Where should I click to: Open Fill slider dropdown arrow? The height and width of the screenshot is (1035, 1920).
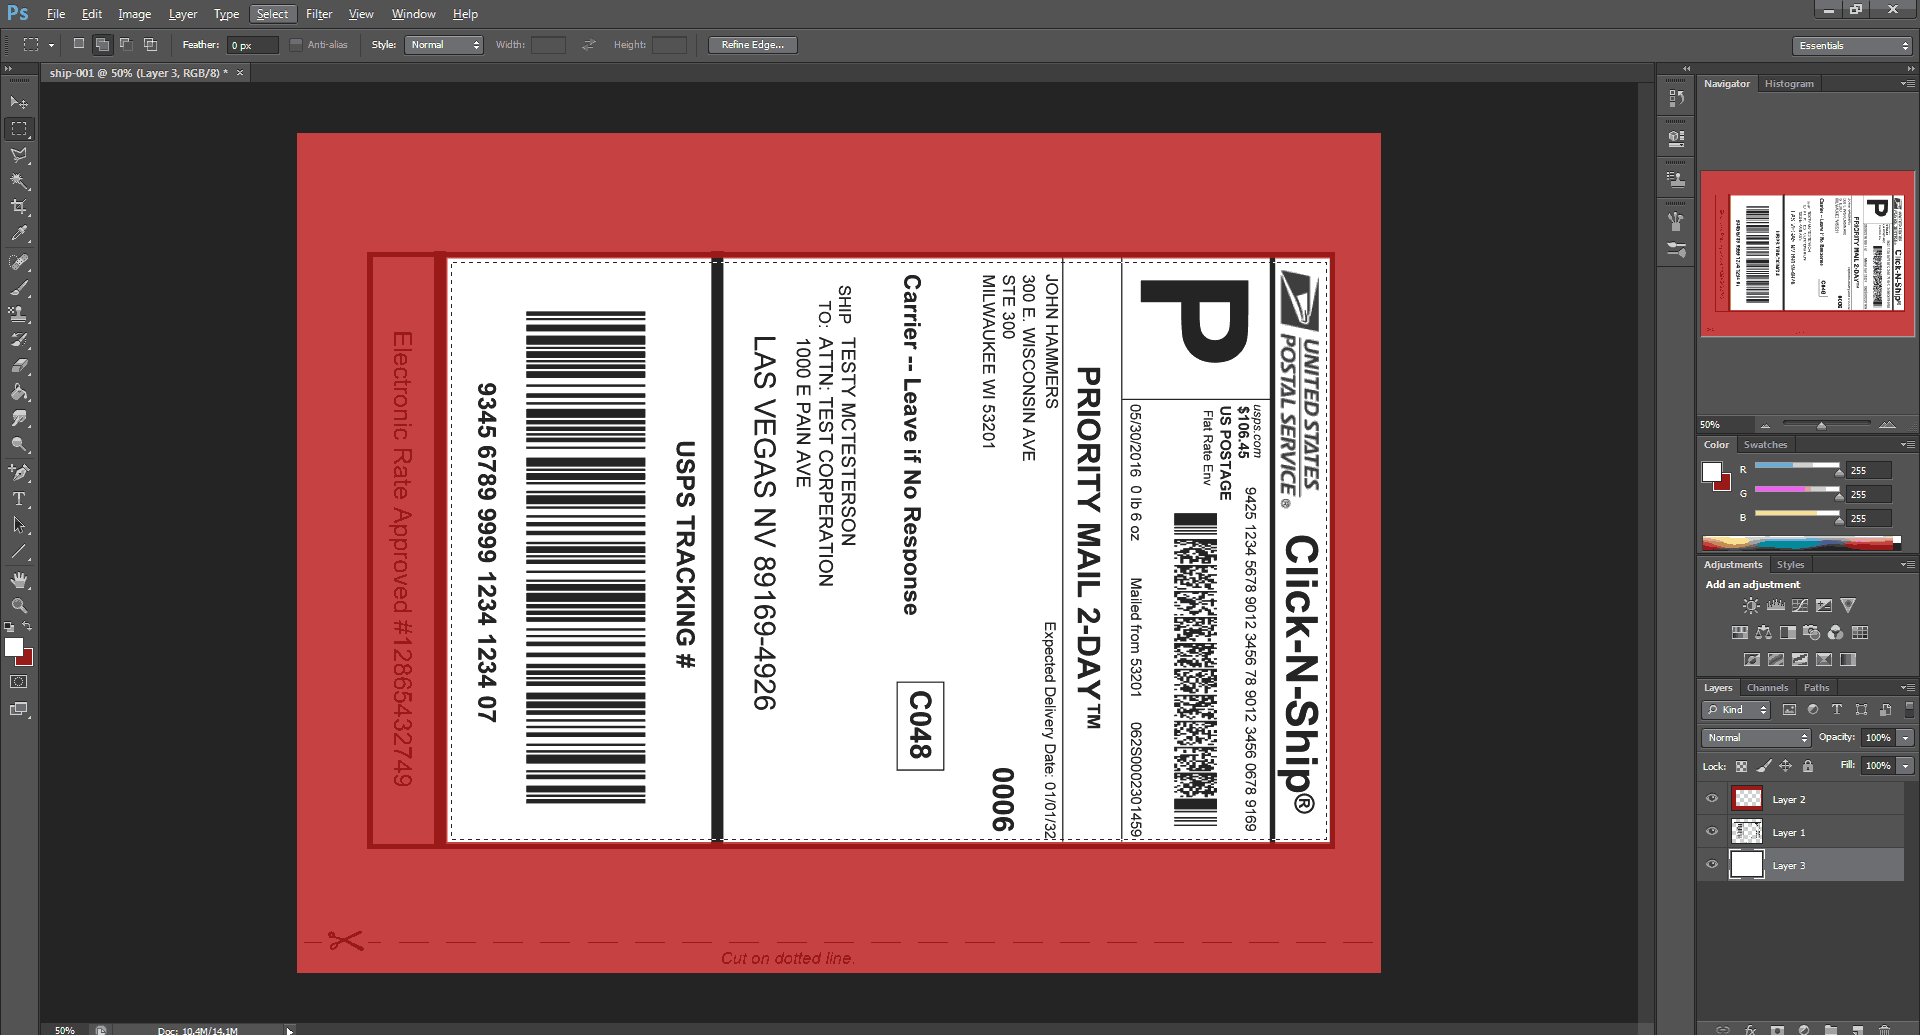point(1906,766)
